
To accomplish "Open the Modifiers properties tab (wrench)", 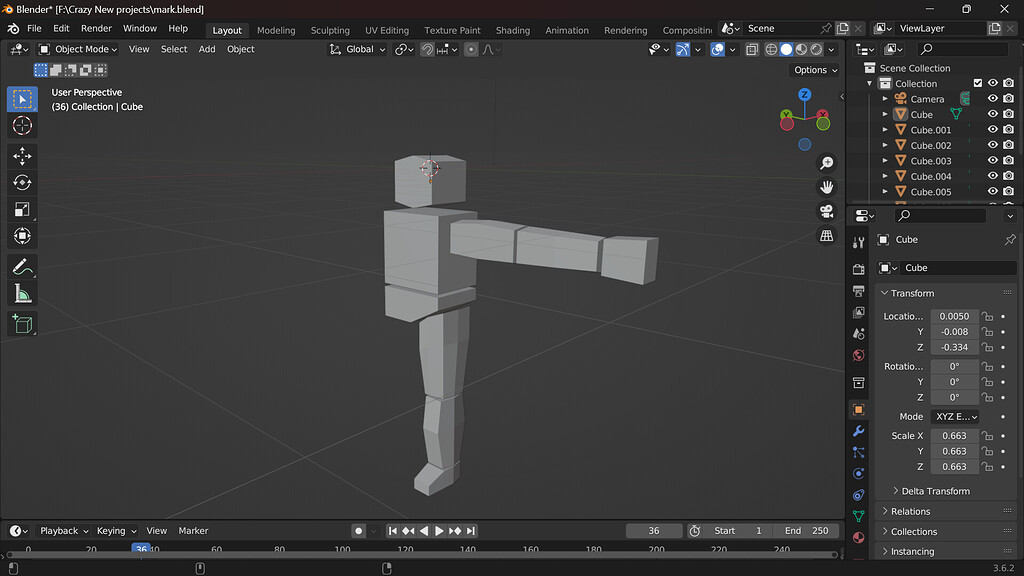I will pos(859,431).
